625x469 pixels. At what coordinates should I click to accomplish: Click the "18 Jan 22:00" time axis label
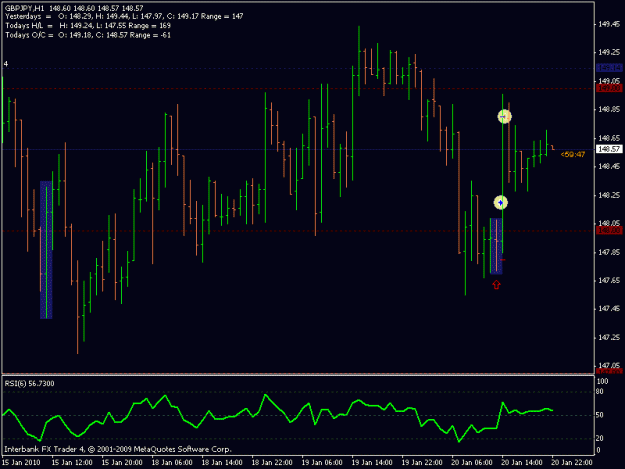(272, 463)
